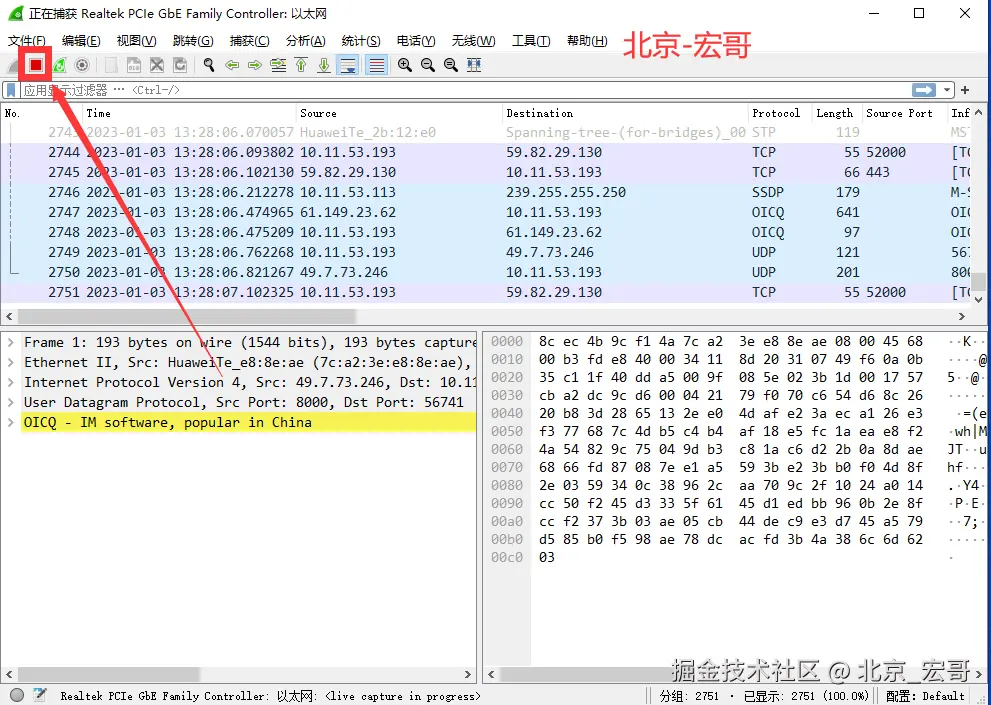This screenshot has width=991, height=705.
Task: Select hex offset 0040 row
Action: [x=736, y=414]
